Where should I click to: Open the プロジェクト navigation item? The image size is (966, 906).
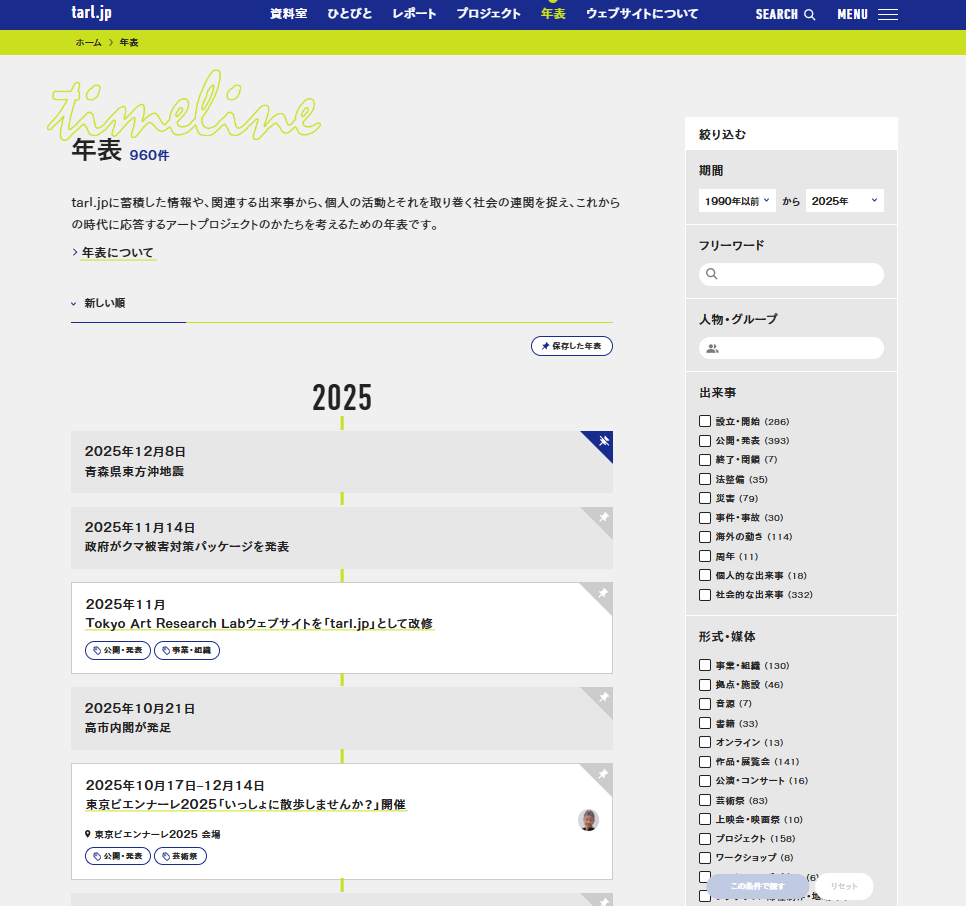488,14
